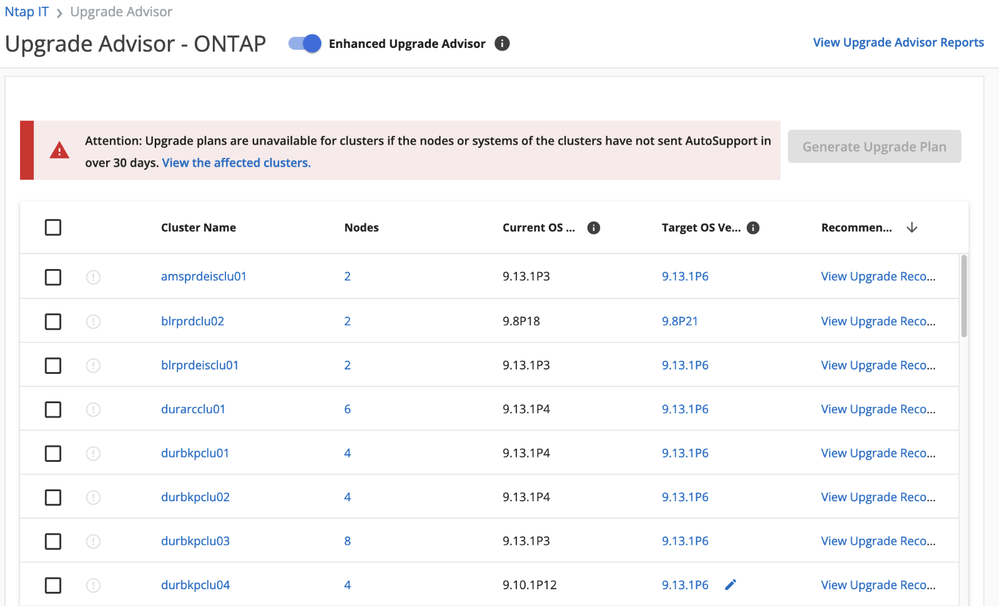999x606 pixels.
Task: Open Ntap IT breadcrumb link
Action: tap(26, 12)
